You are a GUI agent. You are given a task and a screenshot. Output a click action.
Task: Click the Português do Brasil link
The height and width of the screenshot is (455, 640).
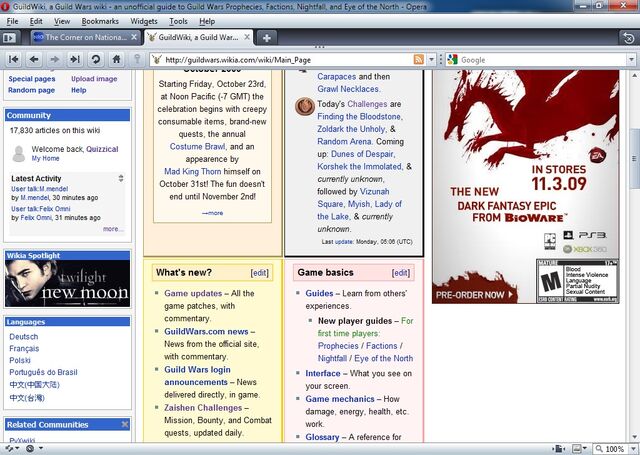[x=43, y=372]
